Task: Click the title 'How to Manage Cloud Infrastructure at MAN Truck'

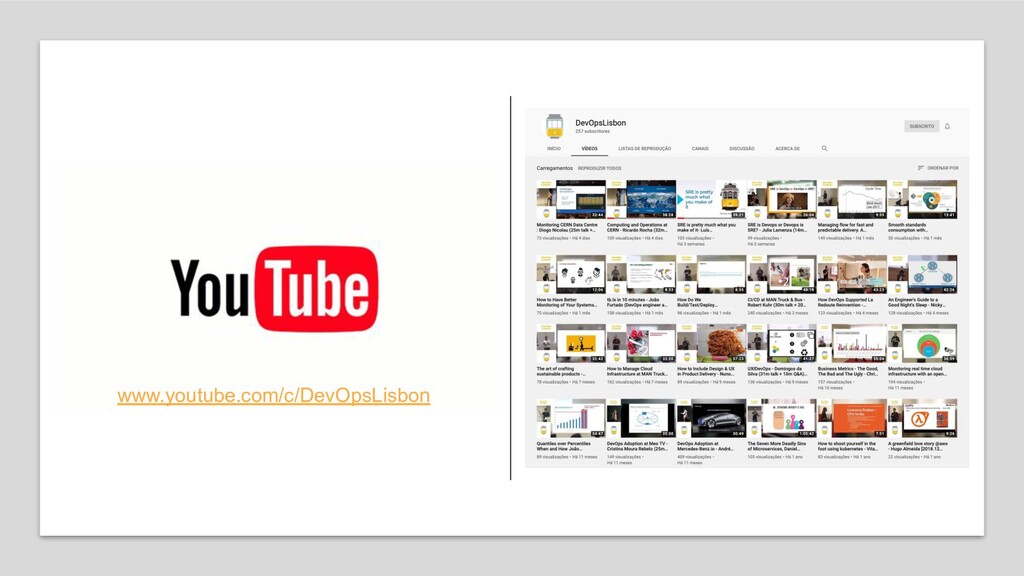Action: click(637, 372)
